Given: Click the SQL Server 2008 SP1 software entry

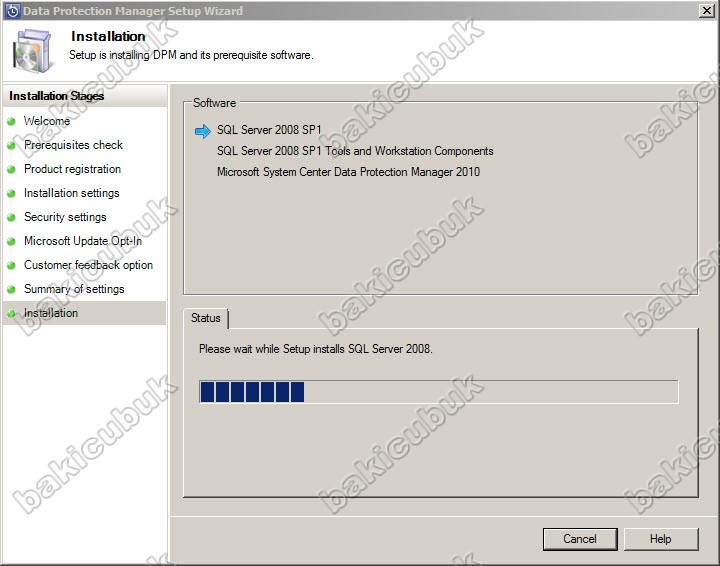Looking at the screenshot, I should [x=269, y=130].
